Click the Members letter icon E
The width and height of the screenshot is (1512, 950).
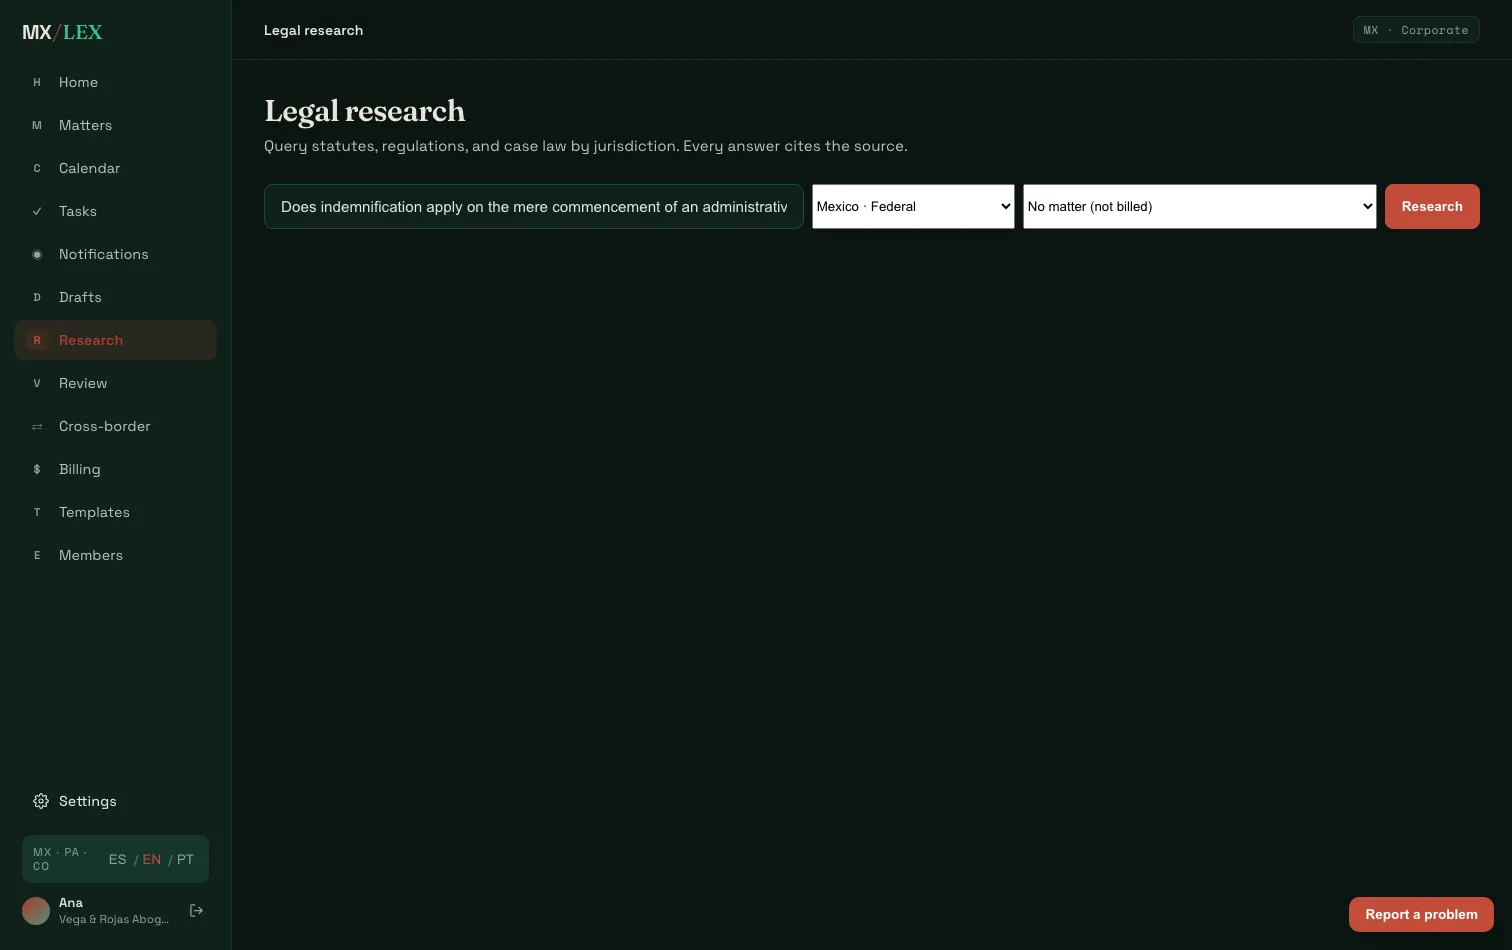[x=37, y=555]
